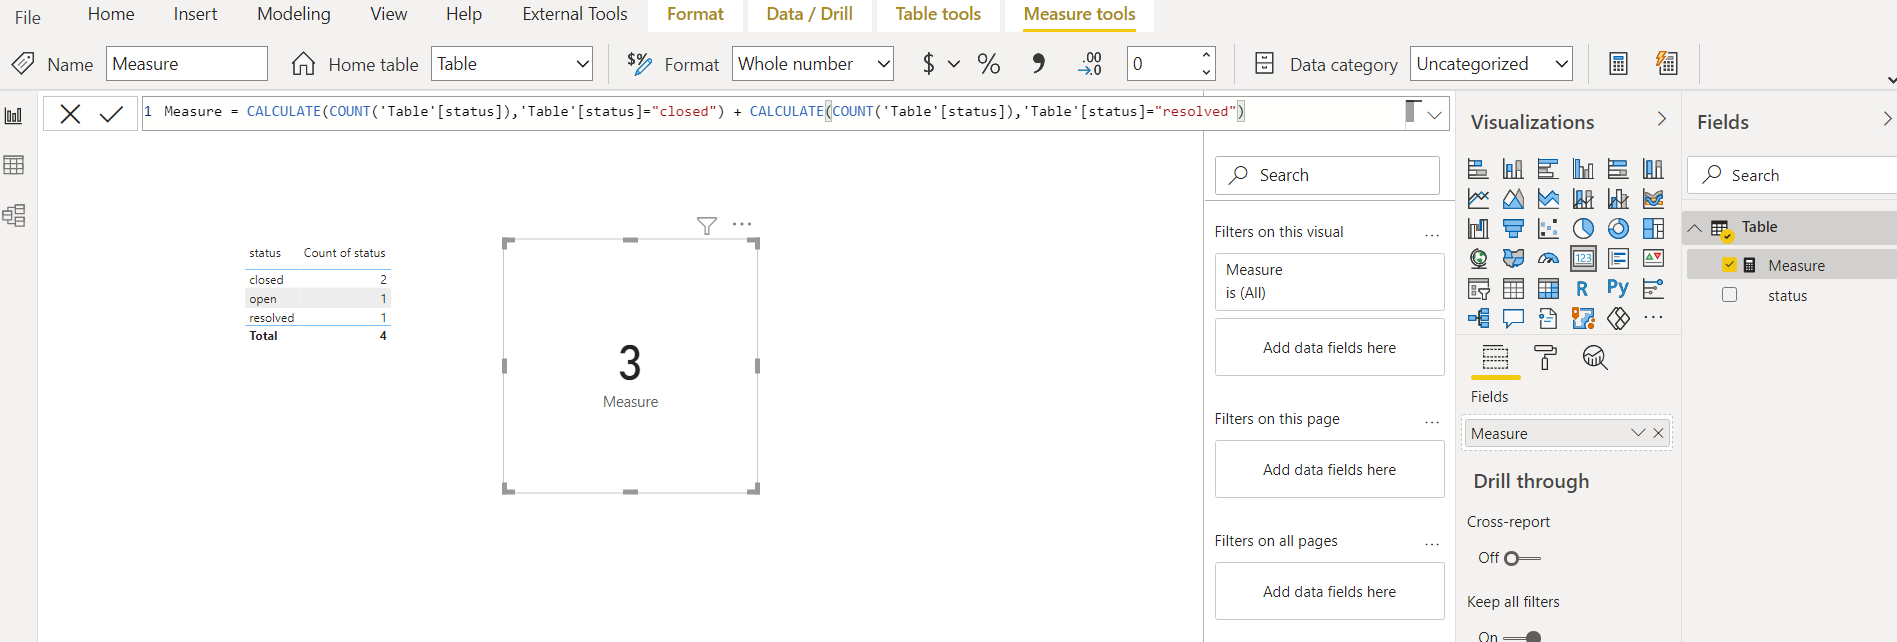Screen dimensions: 1897x642
Task: Check the status field checkbox
Action: tap(1729, 295)
